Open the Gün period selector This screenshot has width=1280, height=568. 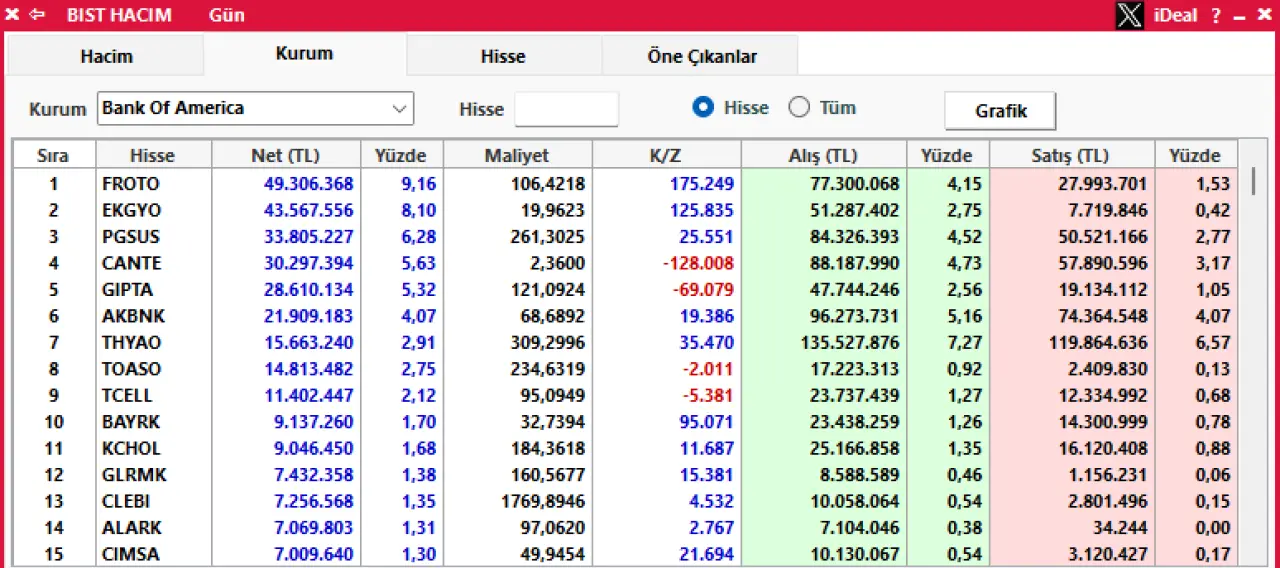pyautogui.click(x=227, y=15)
